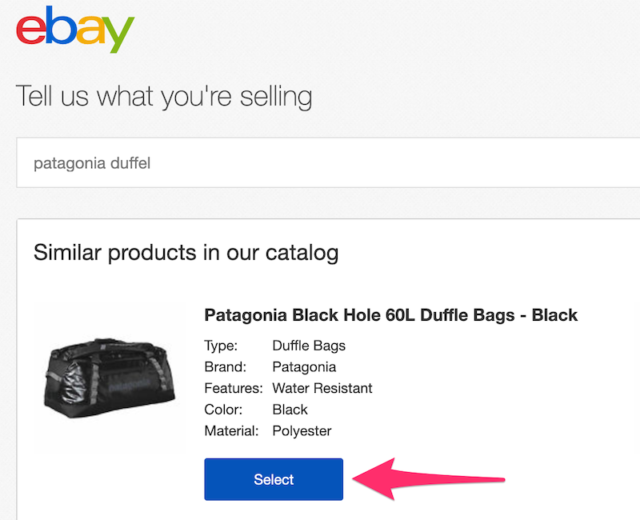Select the 'Duffle Bags' type value
Image resolution: width=640 pixels, height=520 pixels.
309,346
